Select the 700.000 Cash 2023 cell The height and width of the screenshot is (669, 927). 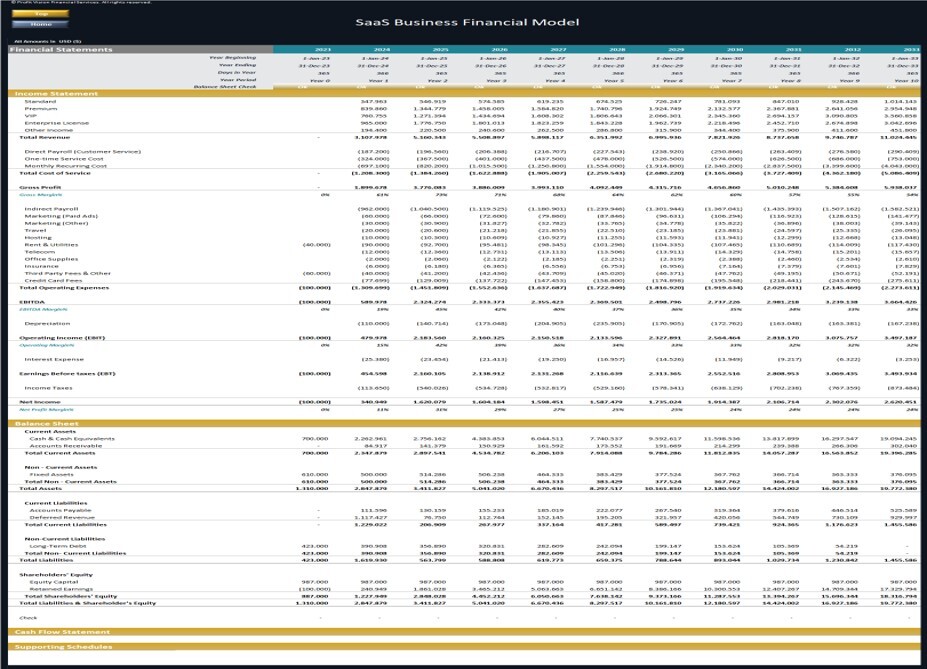(315, 439)
